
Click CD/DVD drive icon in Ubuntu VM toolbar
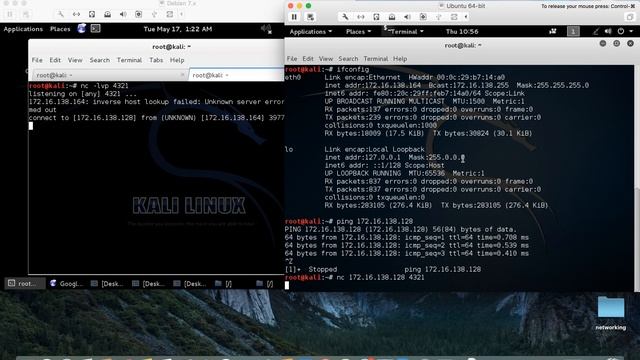point(392,17)
